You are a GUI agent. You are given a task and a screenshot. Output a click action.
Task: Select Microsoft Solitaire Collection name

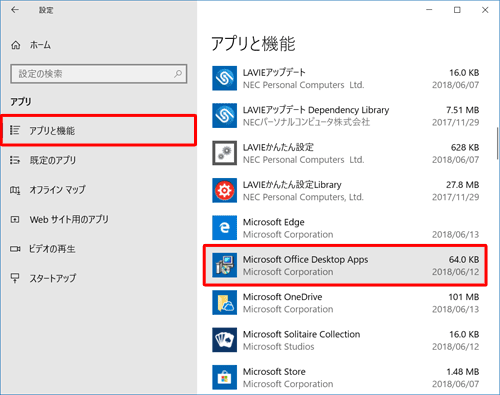[301, 334]
